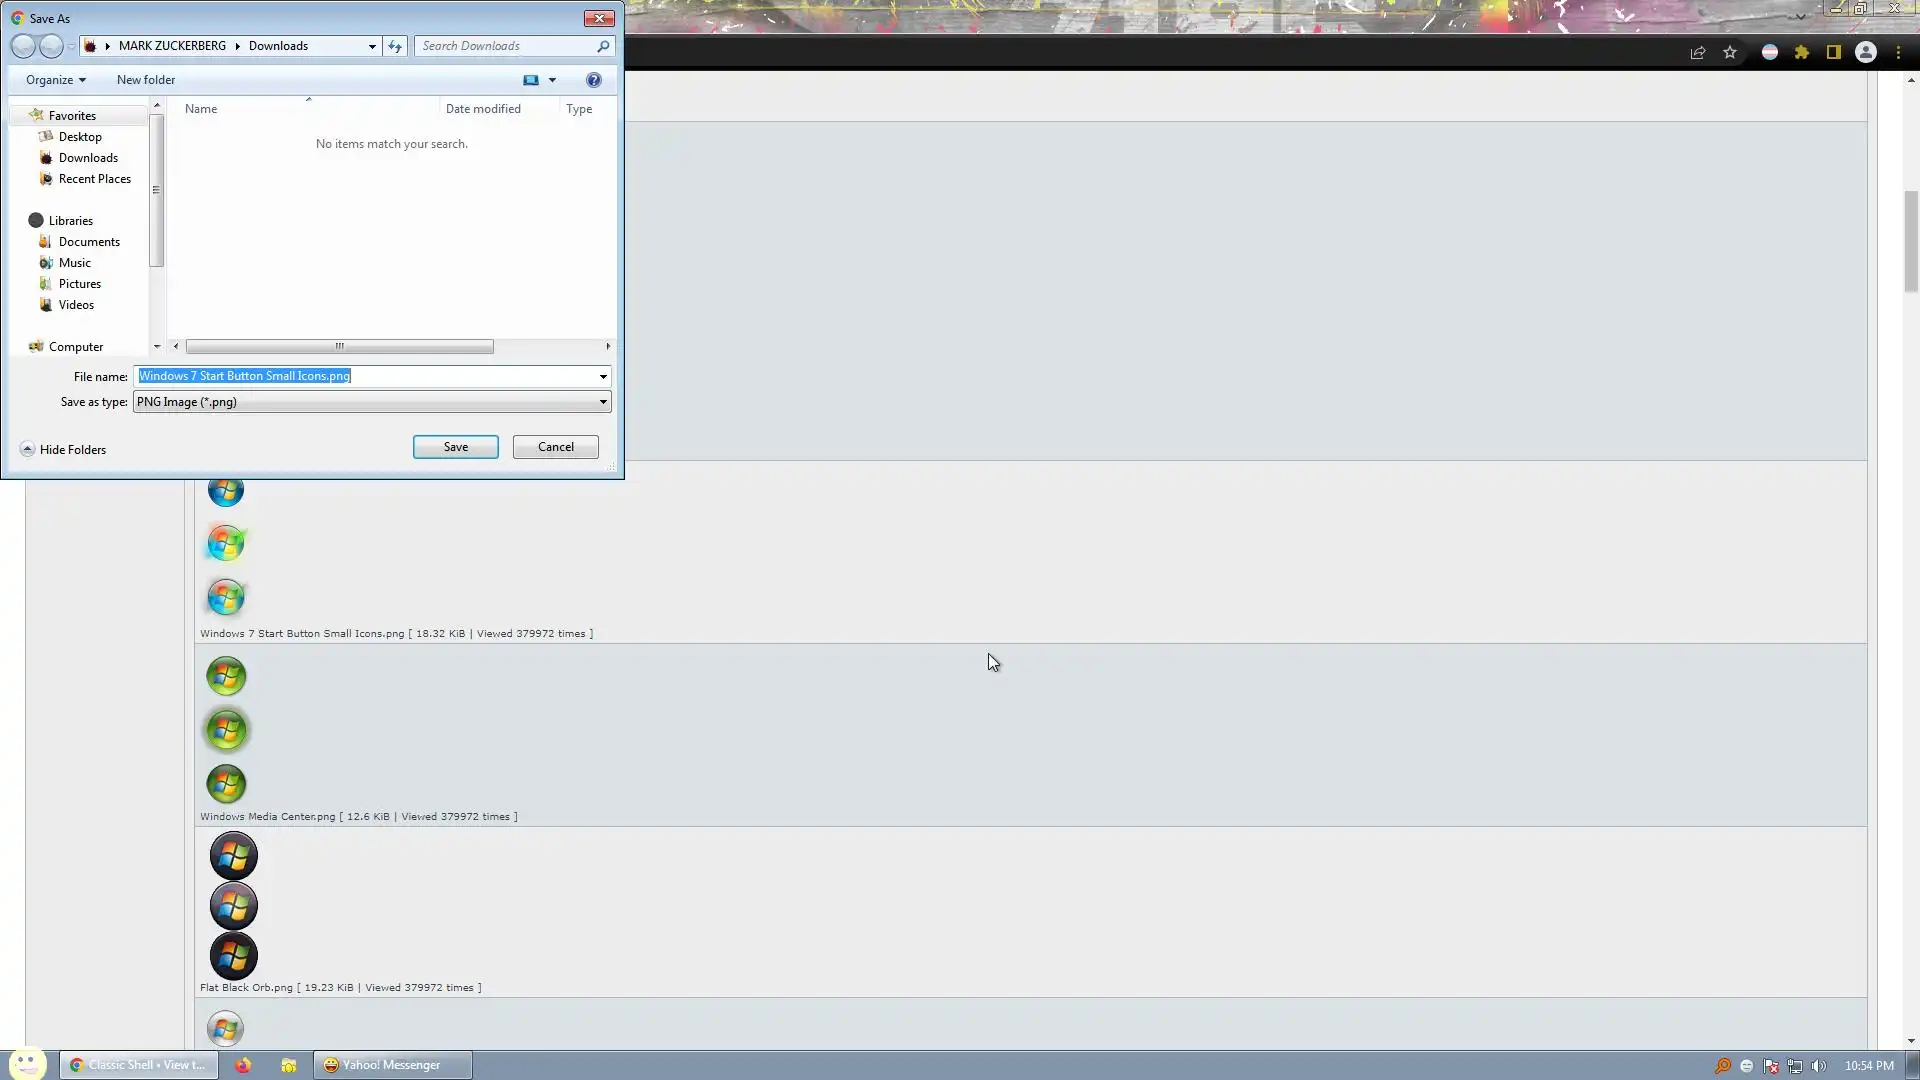The width and height of the screenshot is (1920, 1080).
Task: Click New folder in toolbar
Action: [145, 80]
